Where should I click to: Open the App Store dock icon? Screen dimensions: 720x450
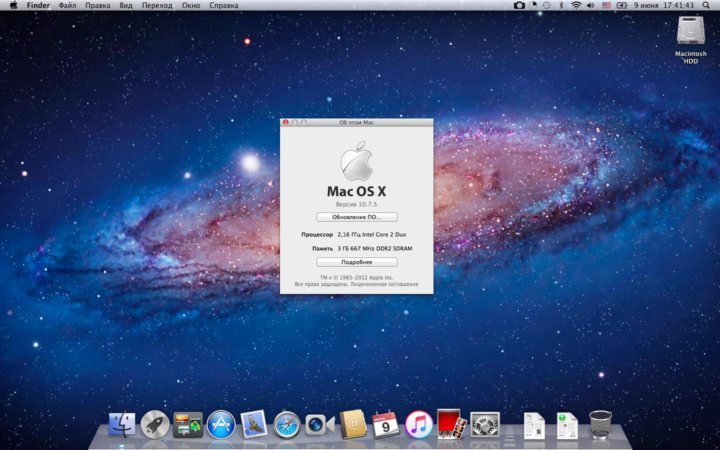coord(221,424)
